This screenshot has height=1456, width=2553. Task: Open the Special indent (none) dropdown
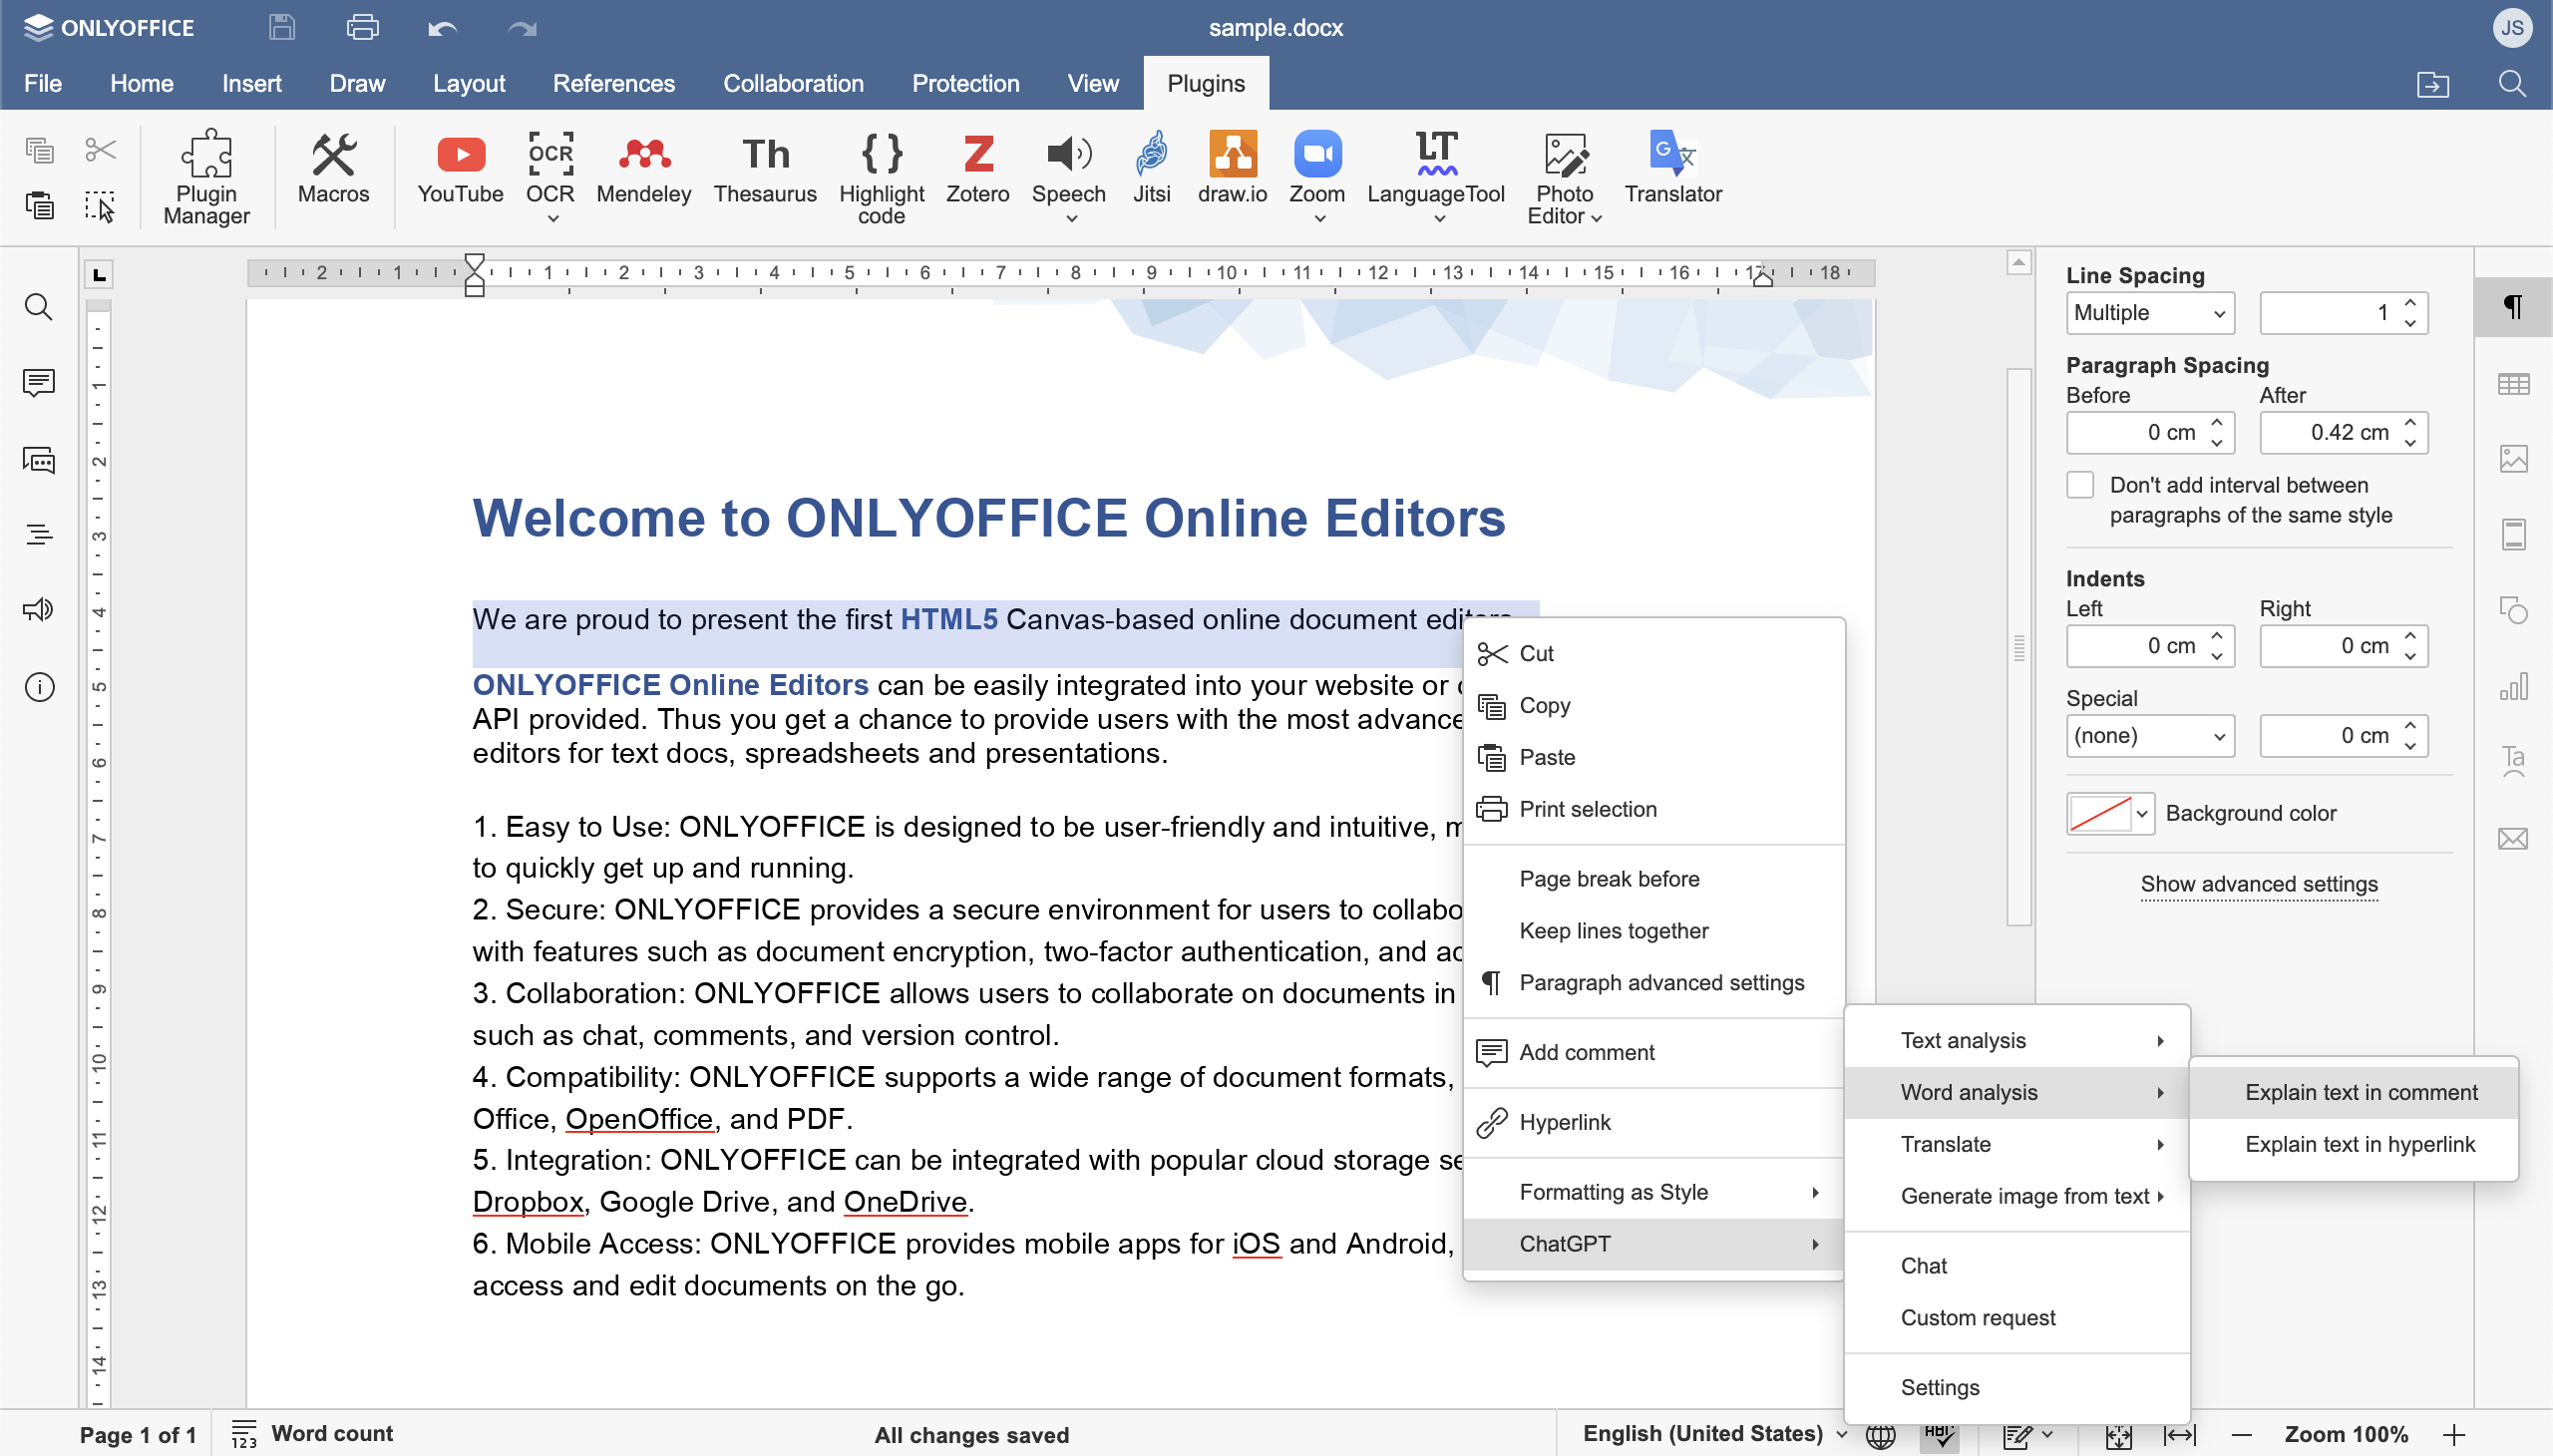coord(2150,736)
